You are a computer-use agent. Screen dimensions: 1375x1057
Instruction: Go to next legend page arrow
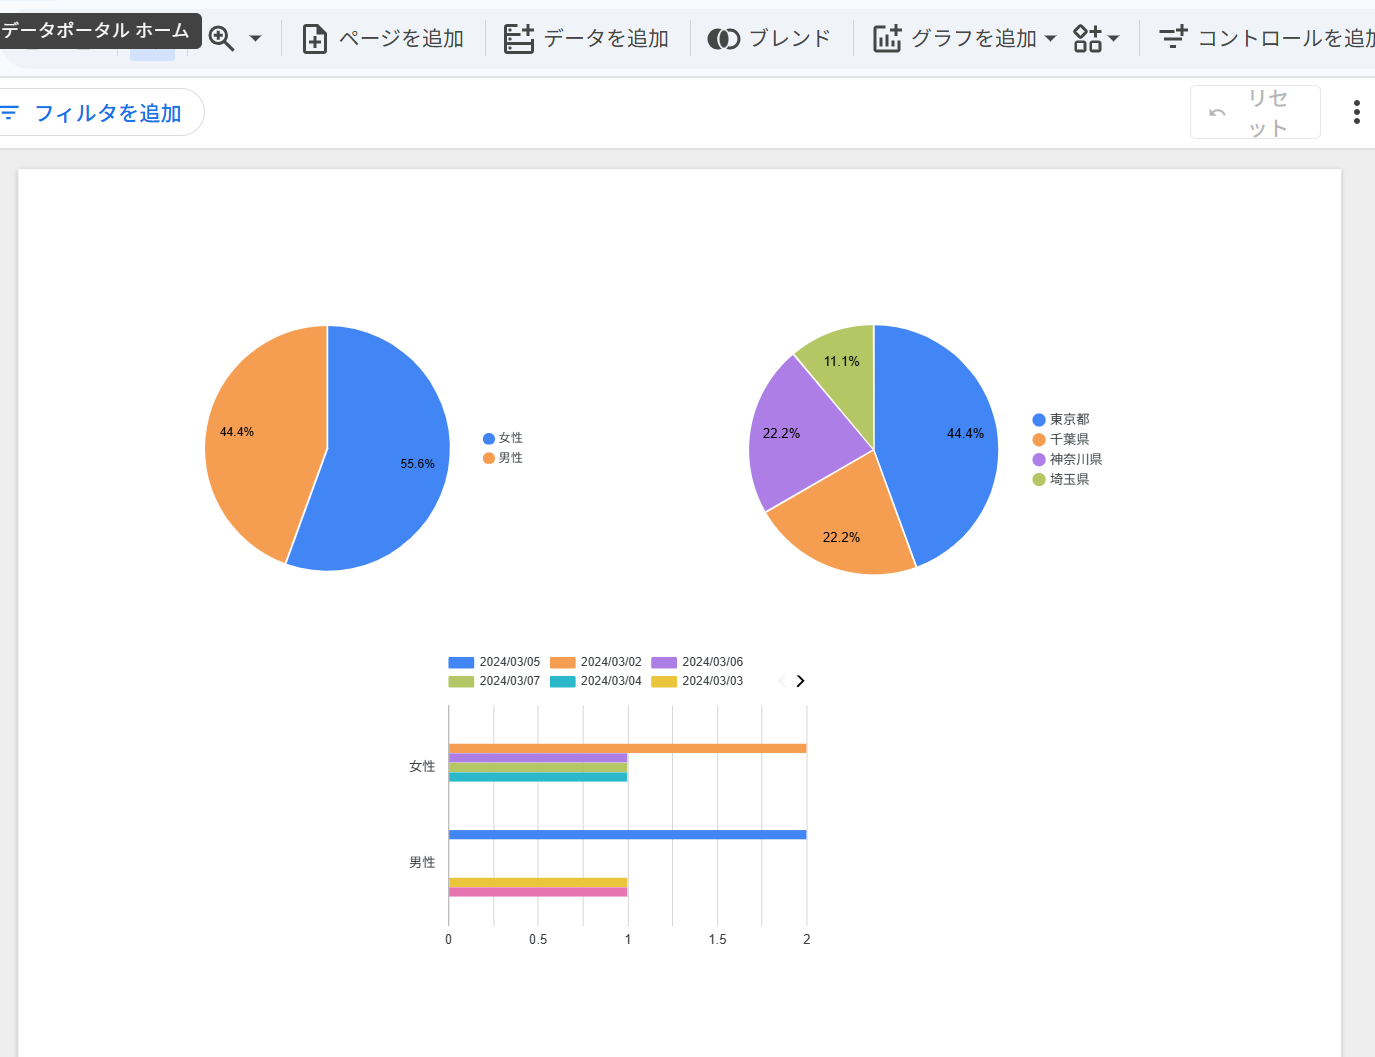click(800, 681)
